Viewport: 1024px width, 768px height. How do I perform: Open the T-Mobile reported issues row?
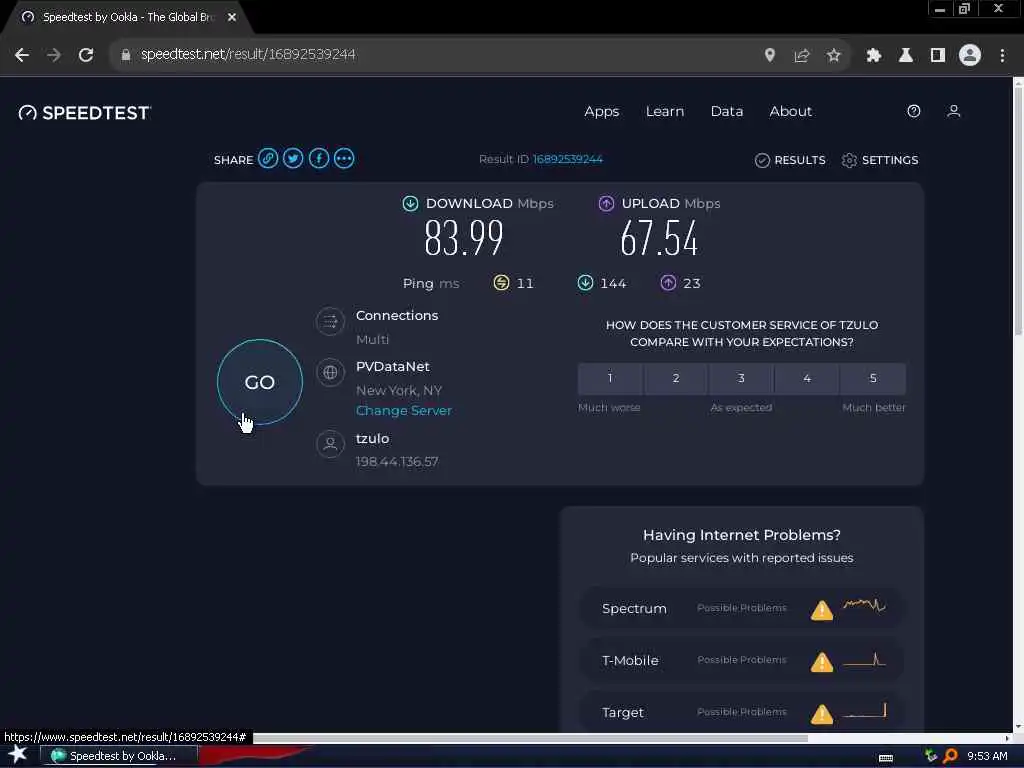point(742,660)
